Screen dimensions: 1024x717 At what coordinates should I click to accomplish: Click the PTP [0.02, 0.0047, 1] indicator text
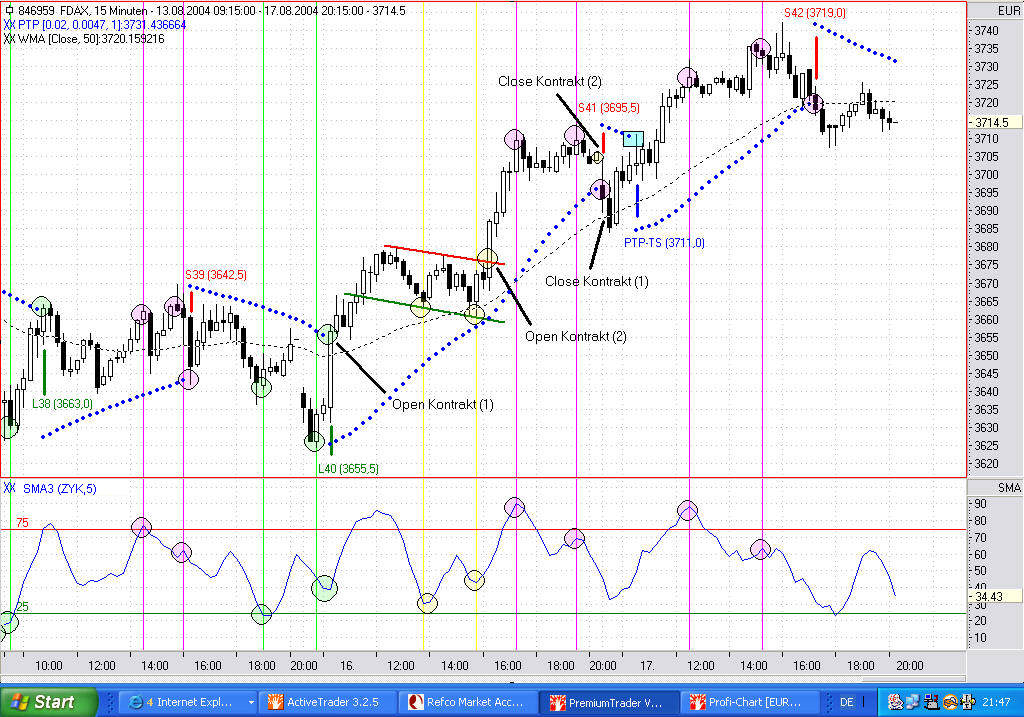click(x=102, y=25)
